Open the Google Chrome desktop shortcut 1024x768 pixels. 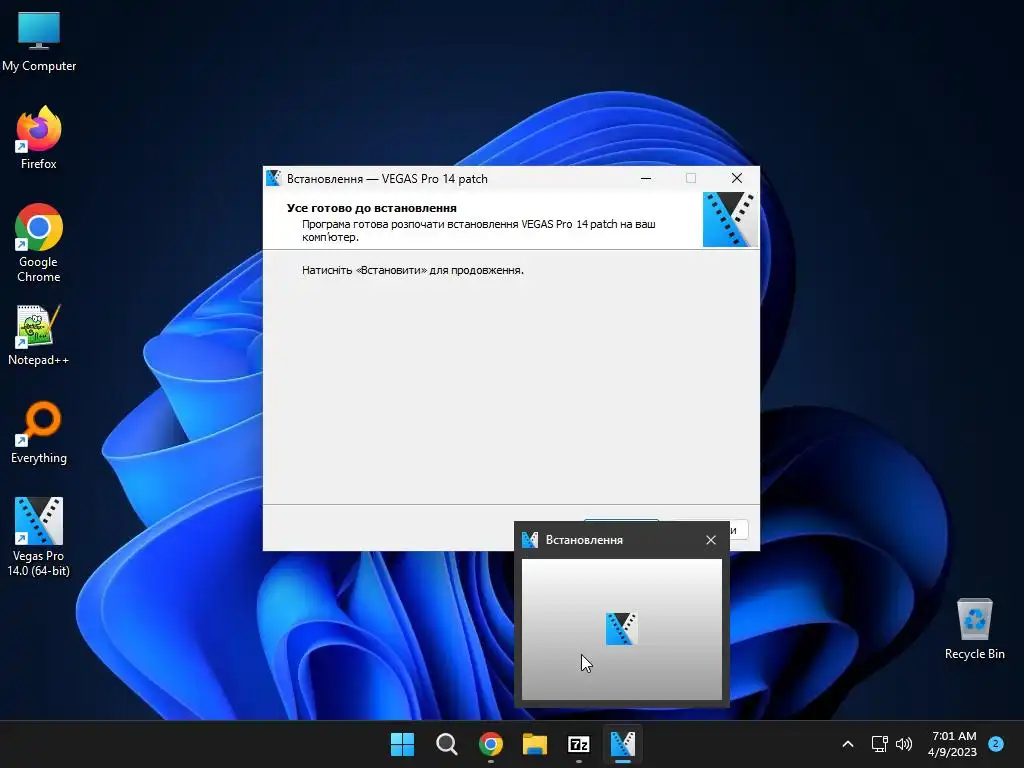point(39,242)
